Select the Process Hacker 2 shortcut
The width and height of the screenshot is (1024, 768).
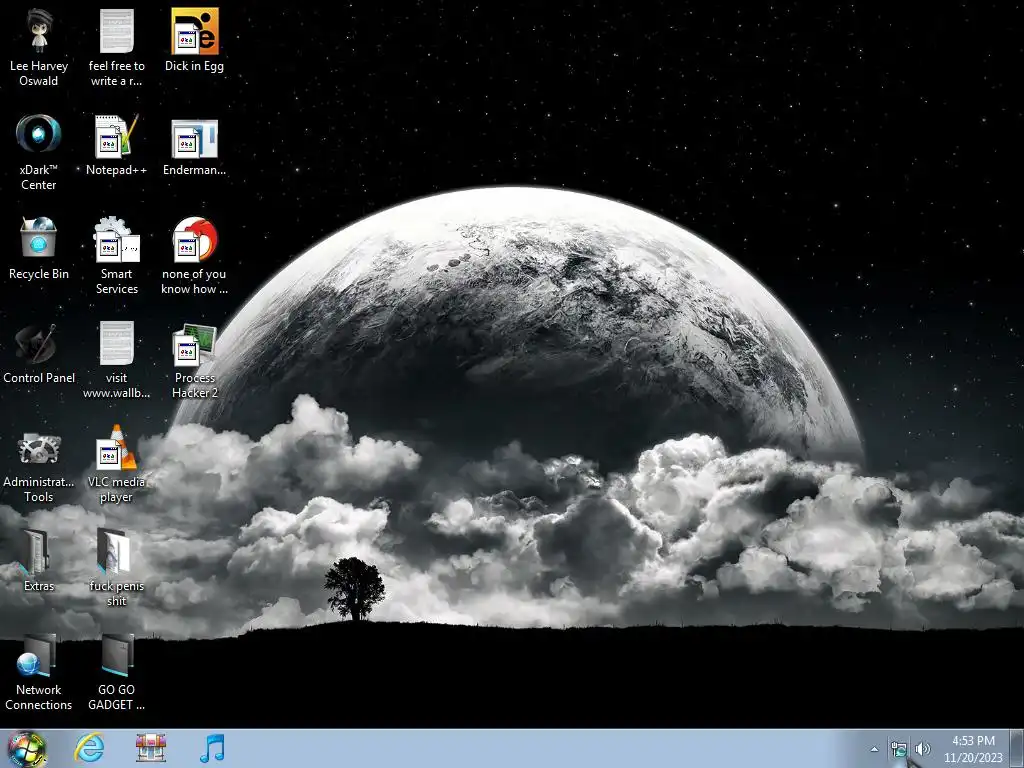195,359
